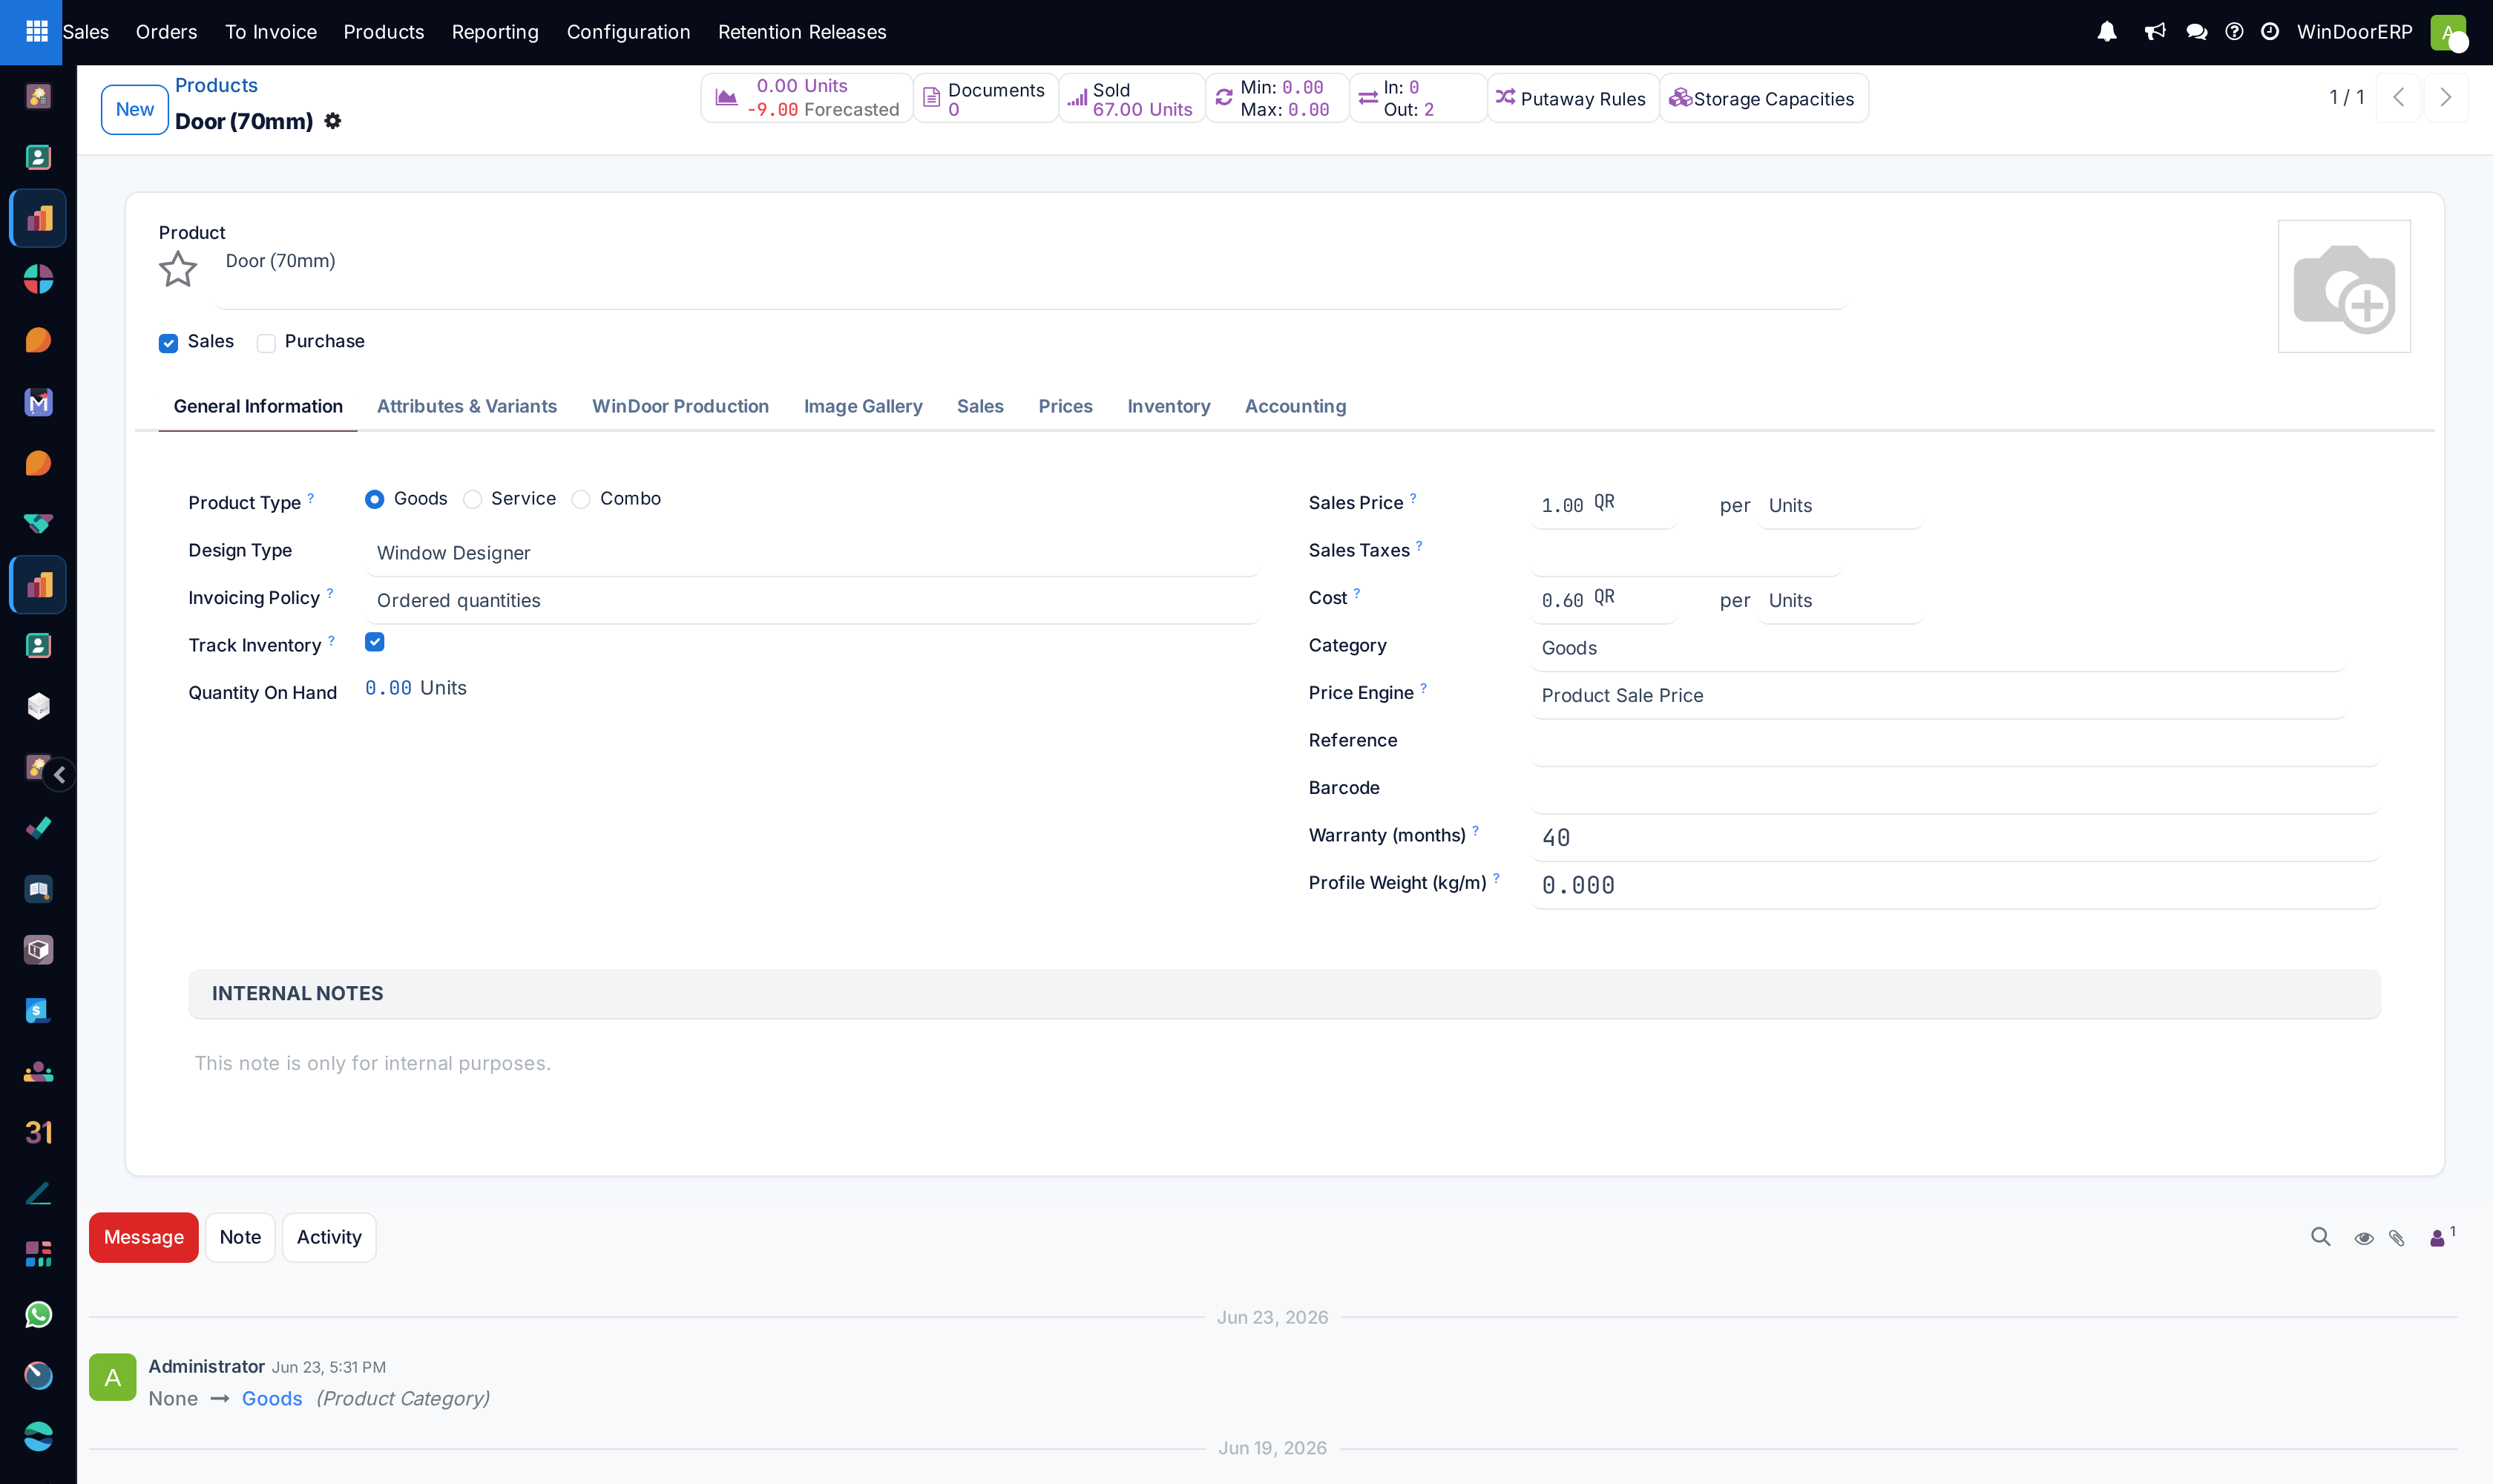Open the pencil sign app in sidebar
2493x1484 pixels.
[x=38, y=1193]
